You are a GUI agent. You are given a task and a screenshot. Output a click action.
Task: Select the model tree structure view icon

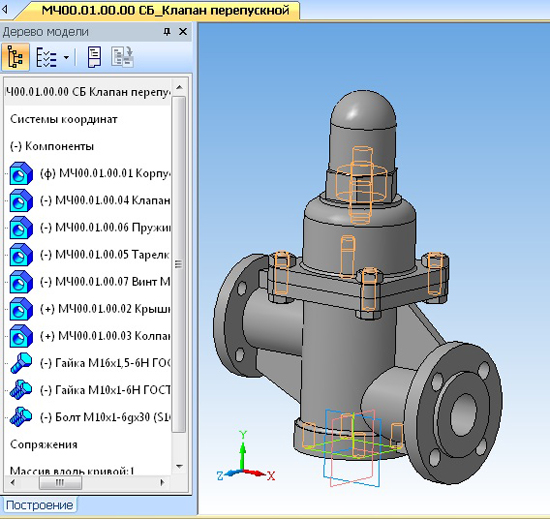click(x=15, y=57)
